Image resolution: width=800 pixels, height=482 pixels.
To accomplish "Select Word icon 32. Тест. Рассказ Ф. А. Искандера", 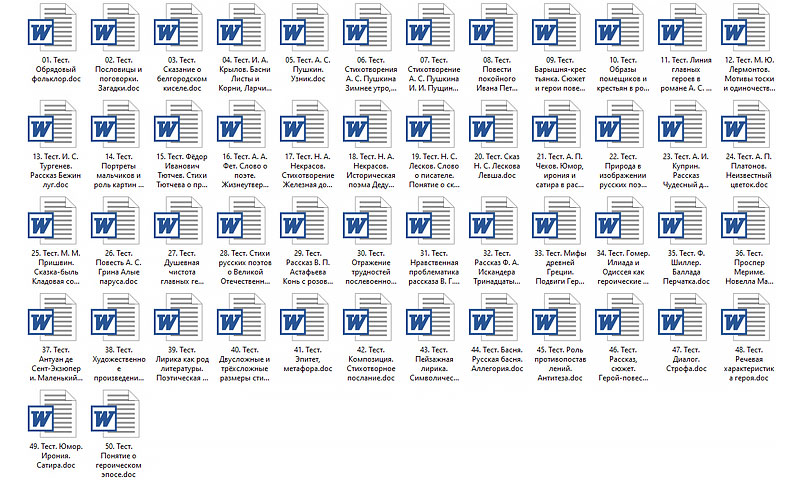I will point(493,221).
